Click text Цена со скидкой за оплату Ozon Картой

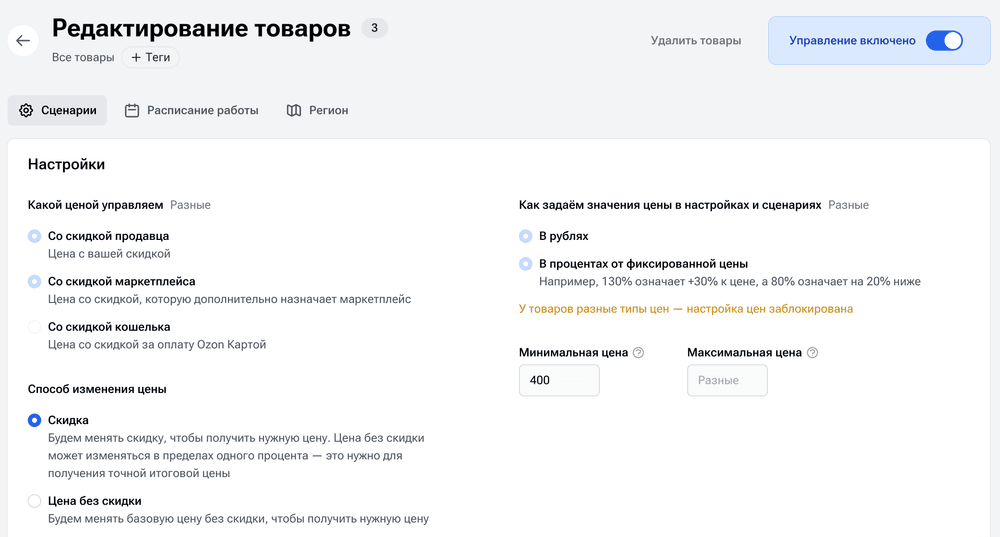pyautogui.click(x=157, y=345)
